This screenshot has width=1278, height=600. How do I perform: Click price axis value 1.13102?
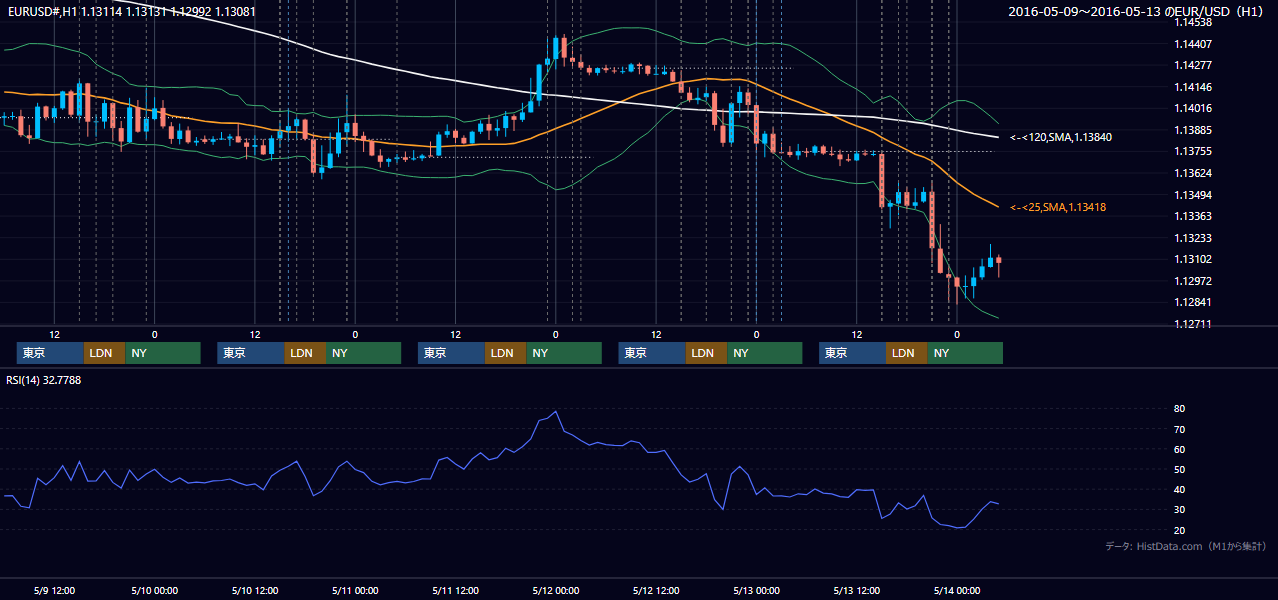(1194, 259)
